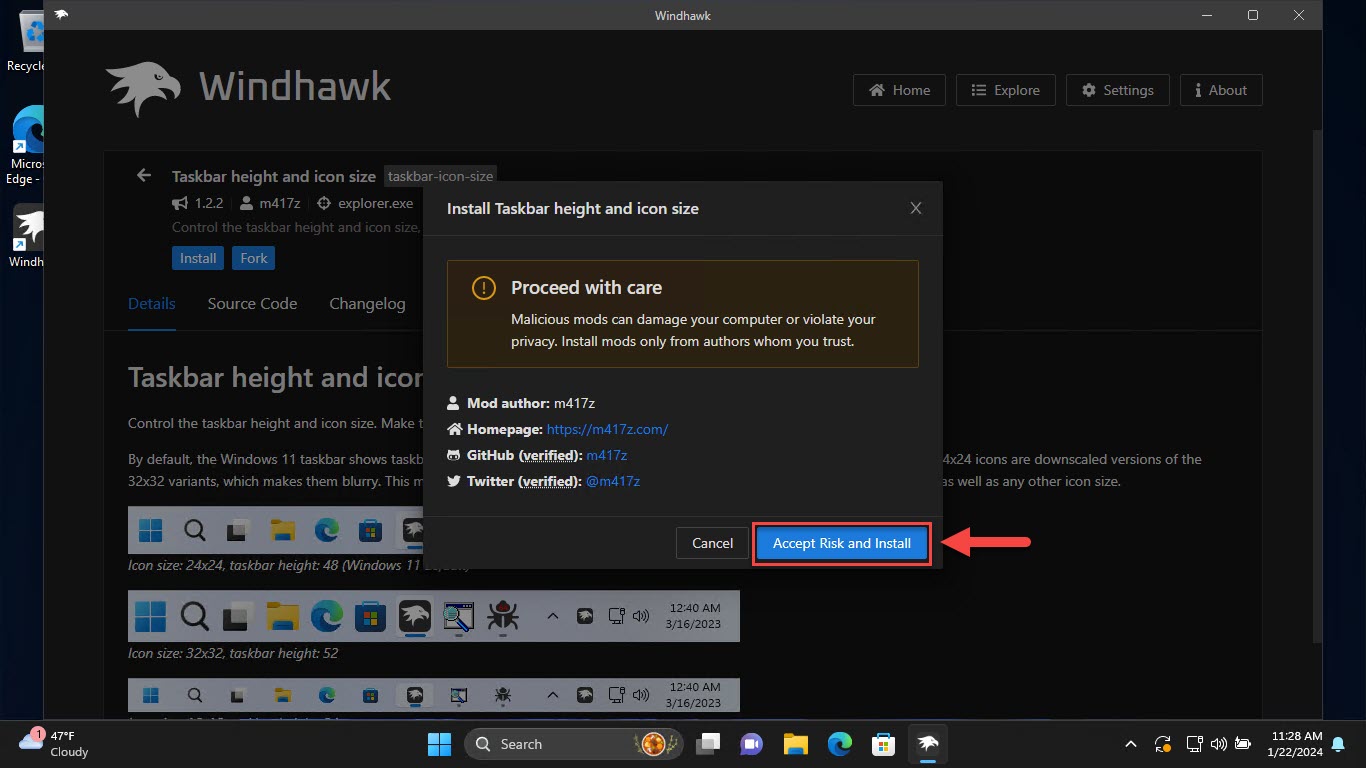Click the taskbar-icon-size mod ID tag
This screenshot has height=768, width=1366.
tap(440, 176)
